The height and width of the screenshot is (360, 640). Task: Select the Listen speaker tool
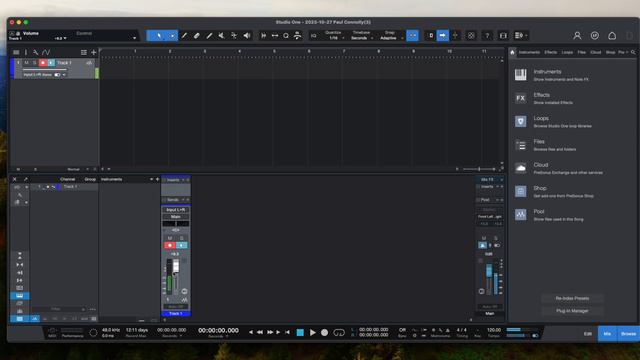click(x=247, y=36)
